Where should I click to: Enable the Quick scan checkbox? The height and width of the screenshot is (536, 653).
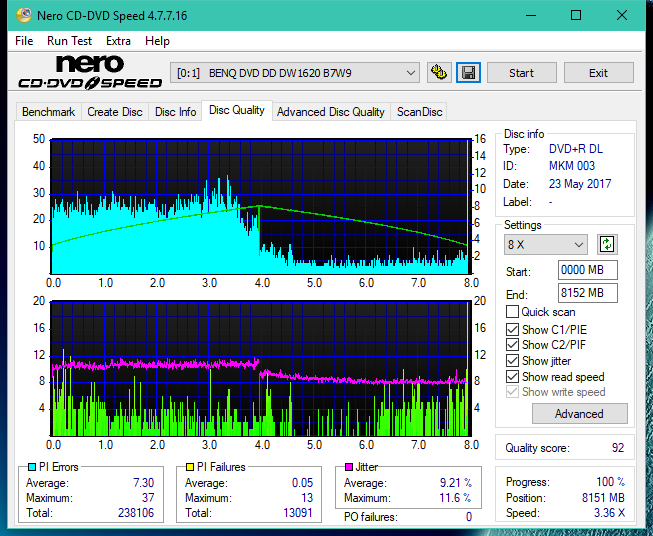coord(512,312)
